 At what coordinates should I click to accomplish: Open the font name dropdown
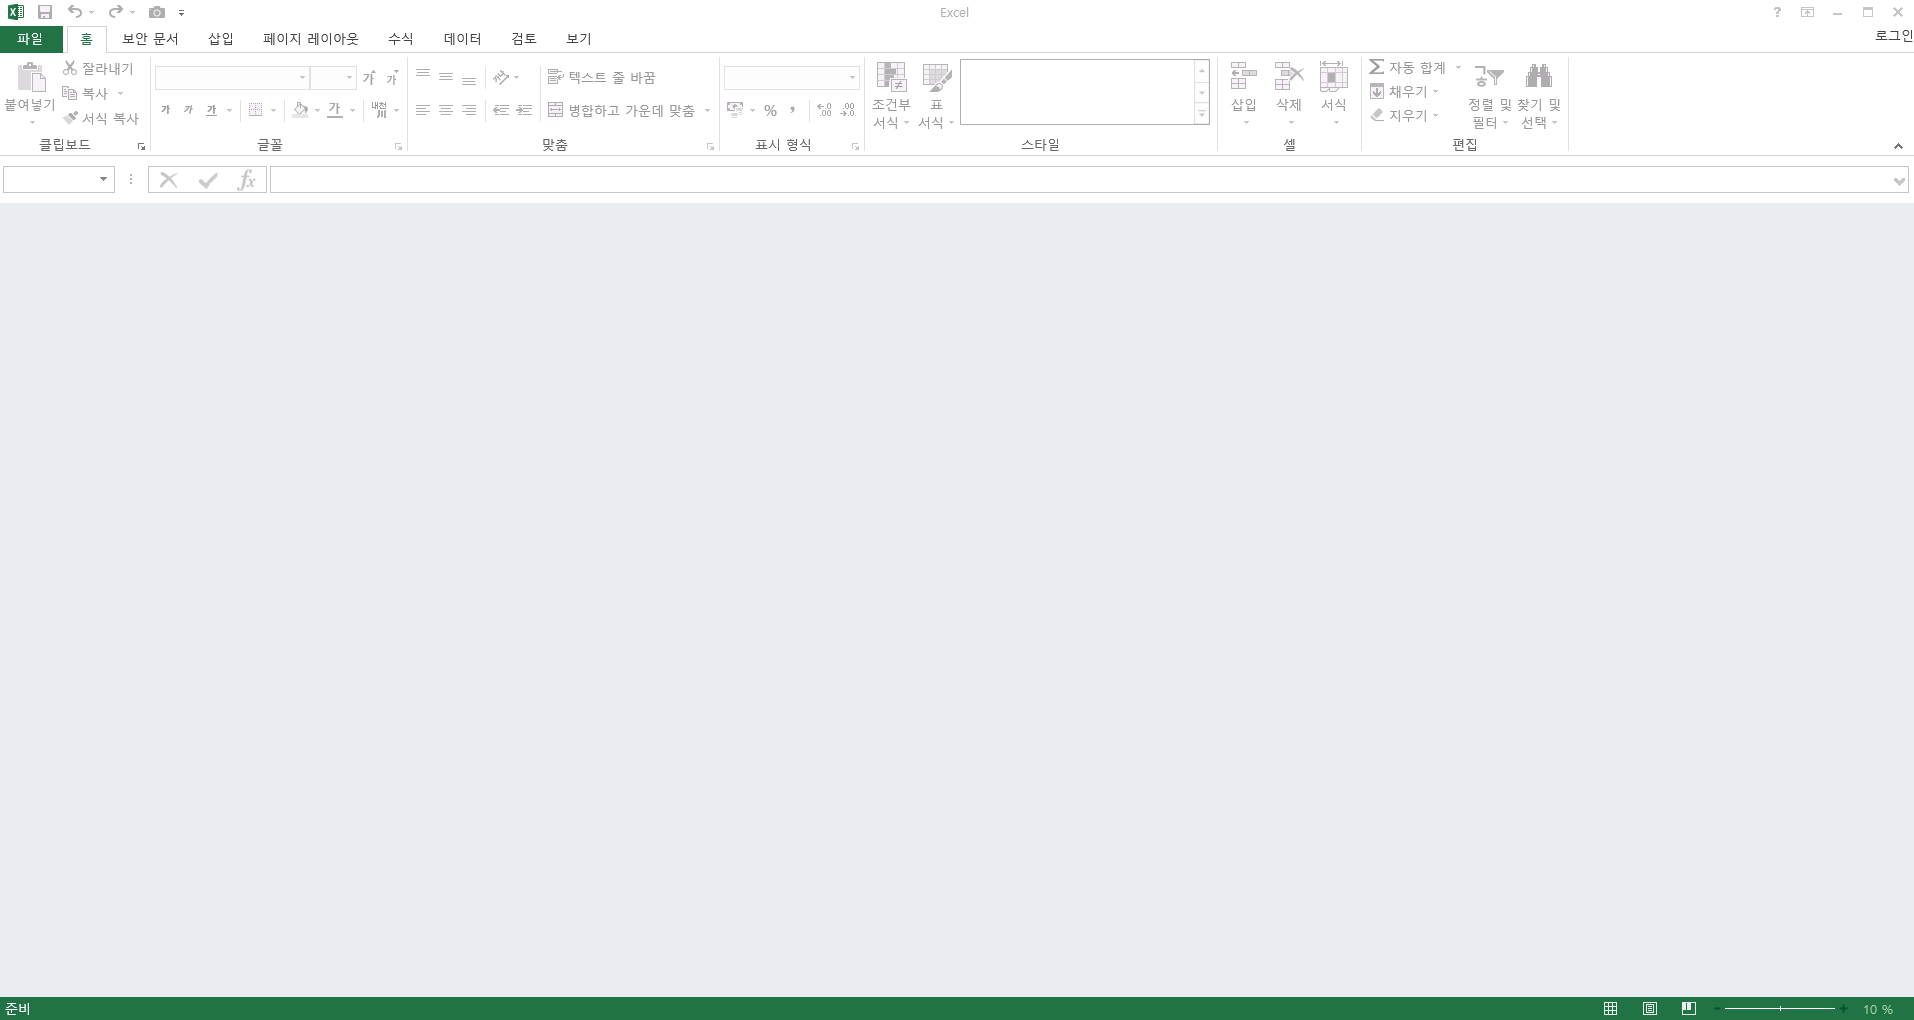(x=302, y=78)
